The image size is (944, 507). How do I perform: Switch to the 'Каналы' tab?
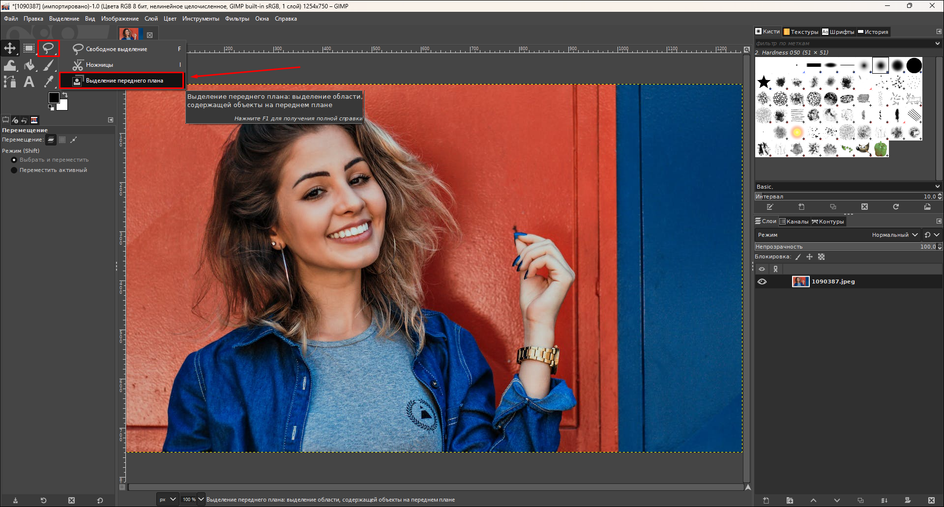click(794, 222)
